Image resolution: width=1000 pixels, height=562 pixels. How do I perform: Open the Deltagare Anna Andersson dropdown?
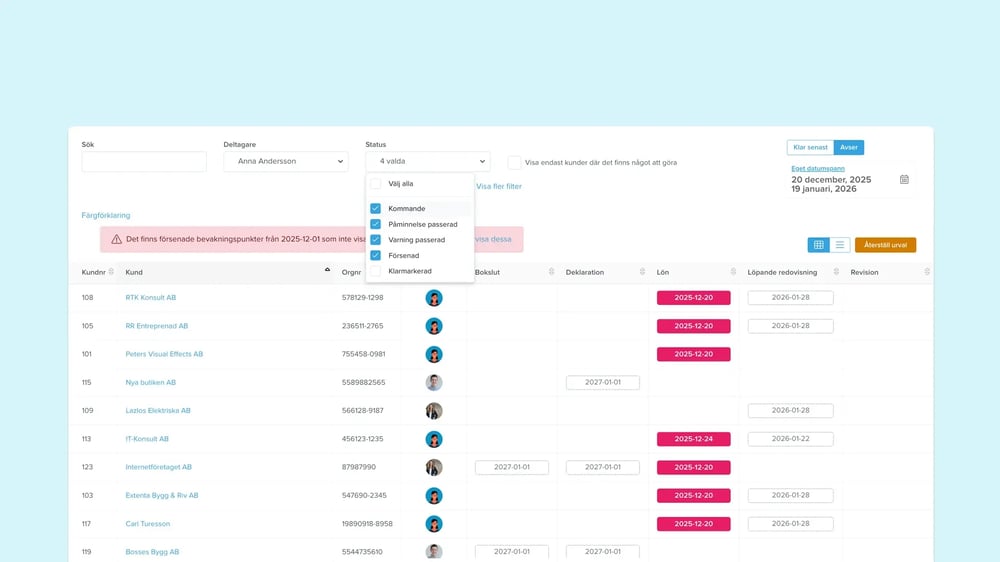[285, 161]
